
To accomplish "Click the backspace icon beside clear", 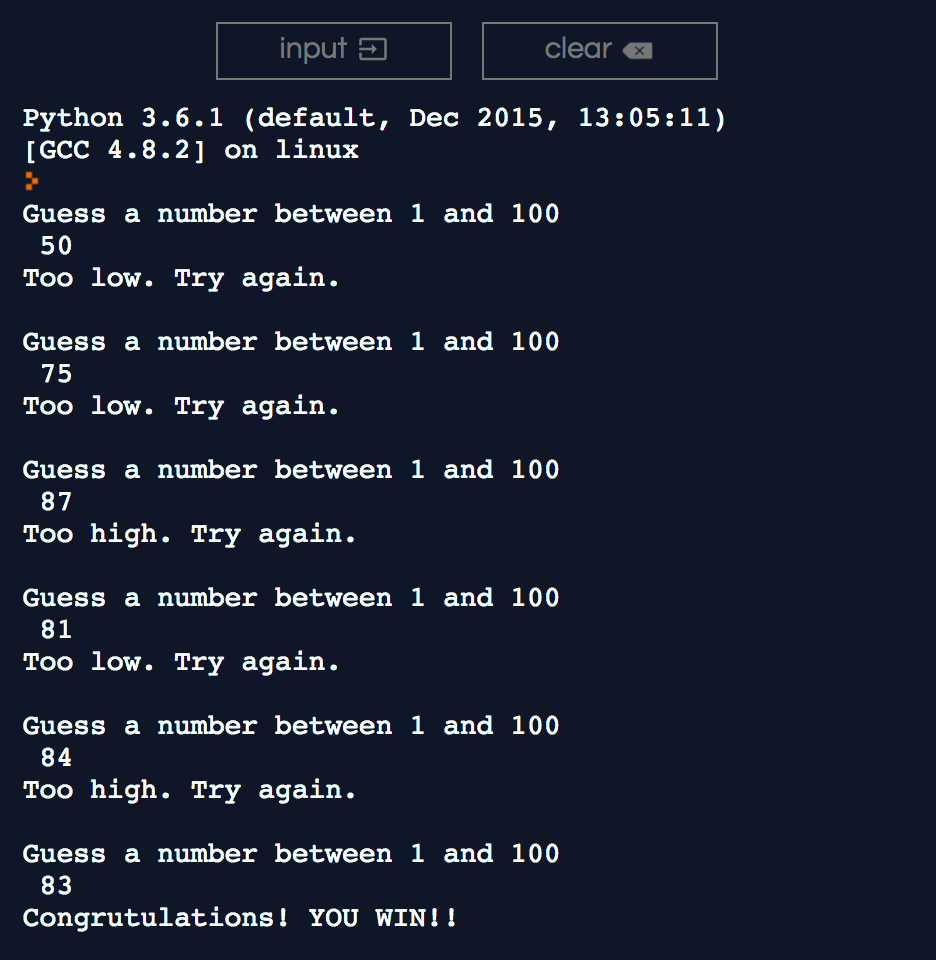I will (638, 50).
